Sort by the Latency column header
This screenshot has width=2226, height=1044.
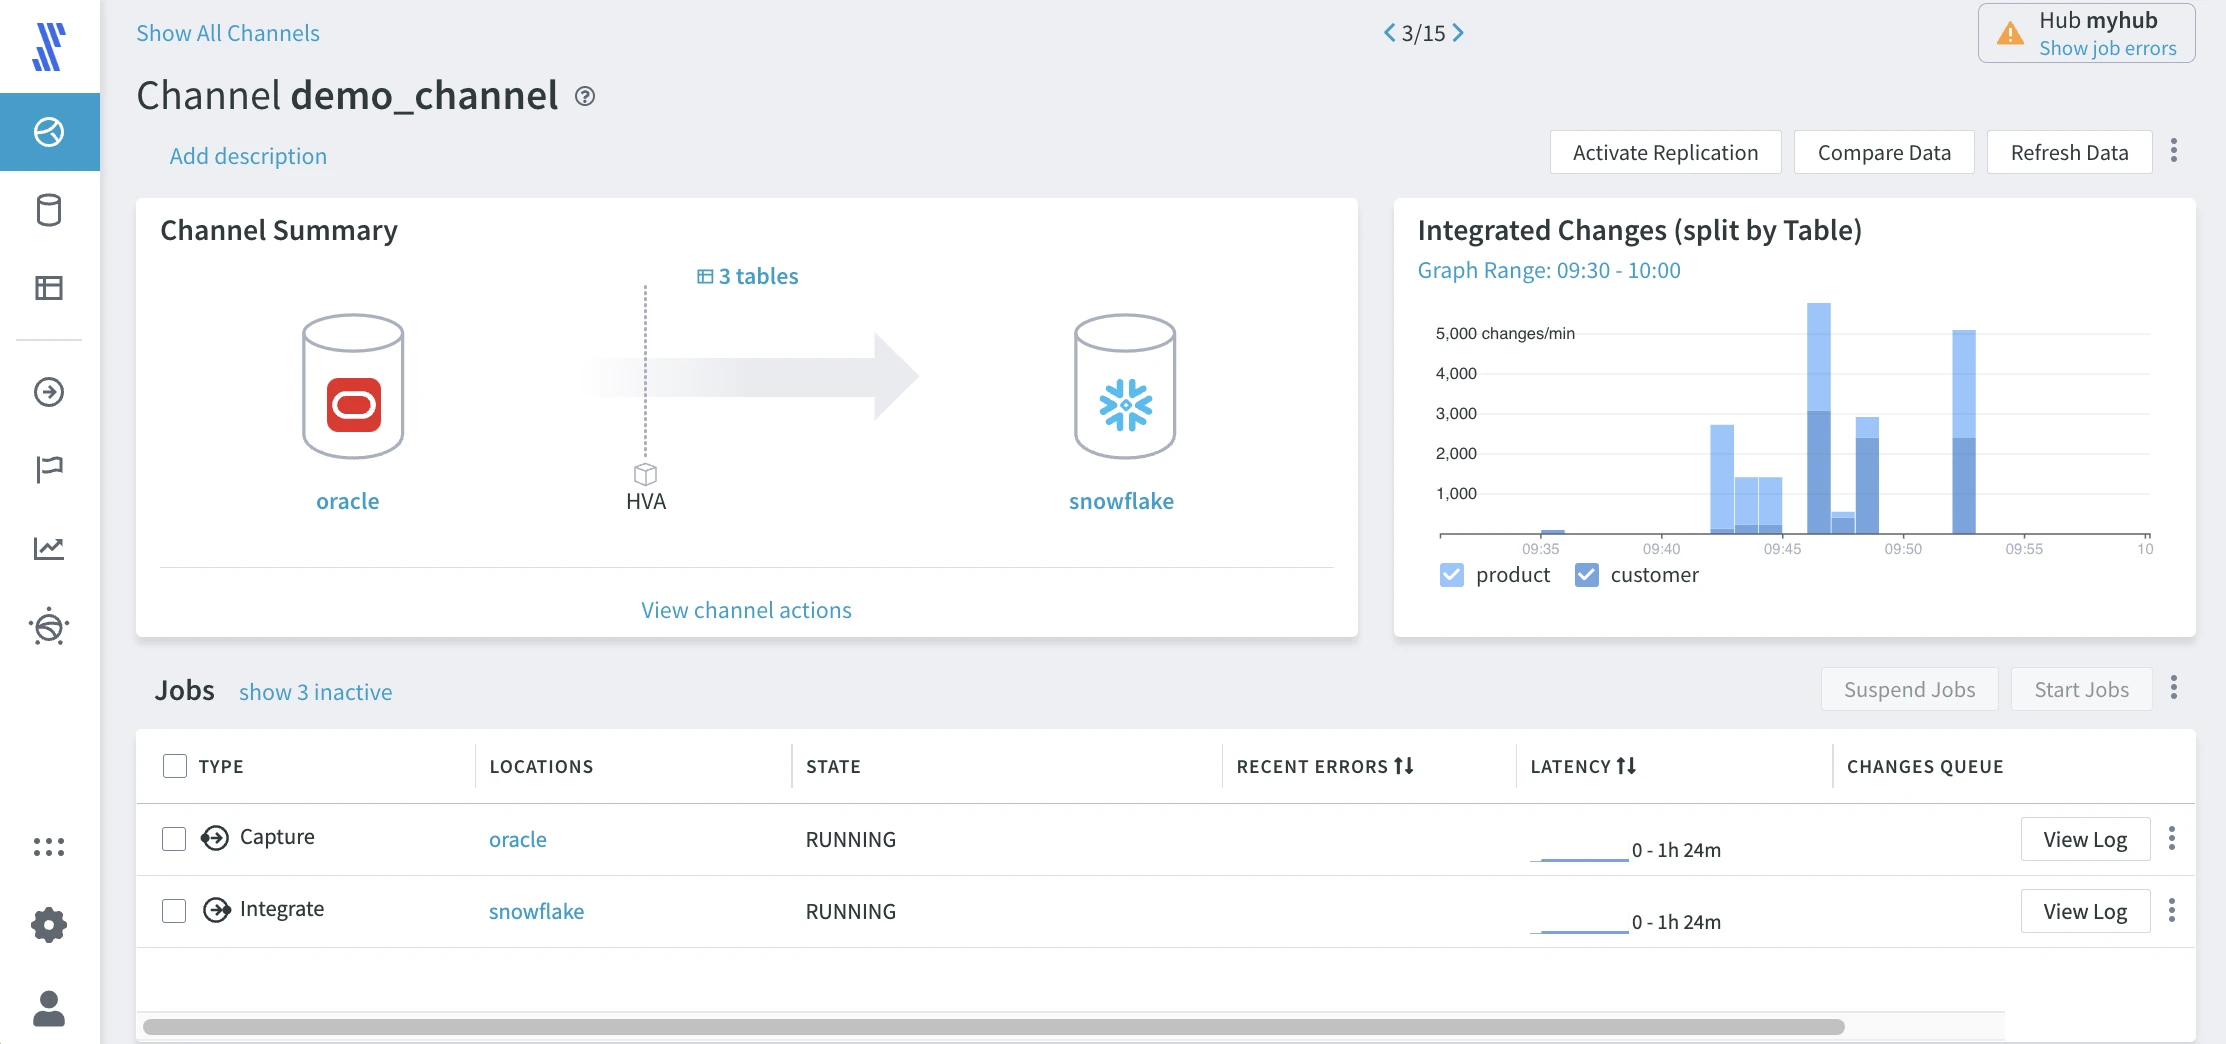(x=1583, y=766)
